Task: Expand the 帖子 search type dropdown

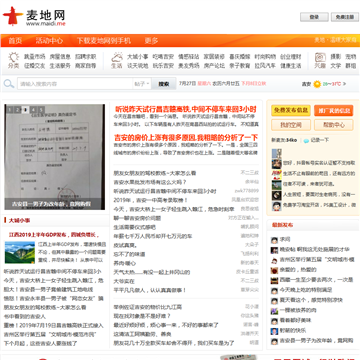Action: coord(142,84)
